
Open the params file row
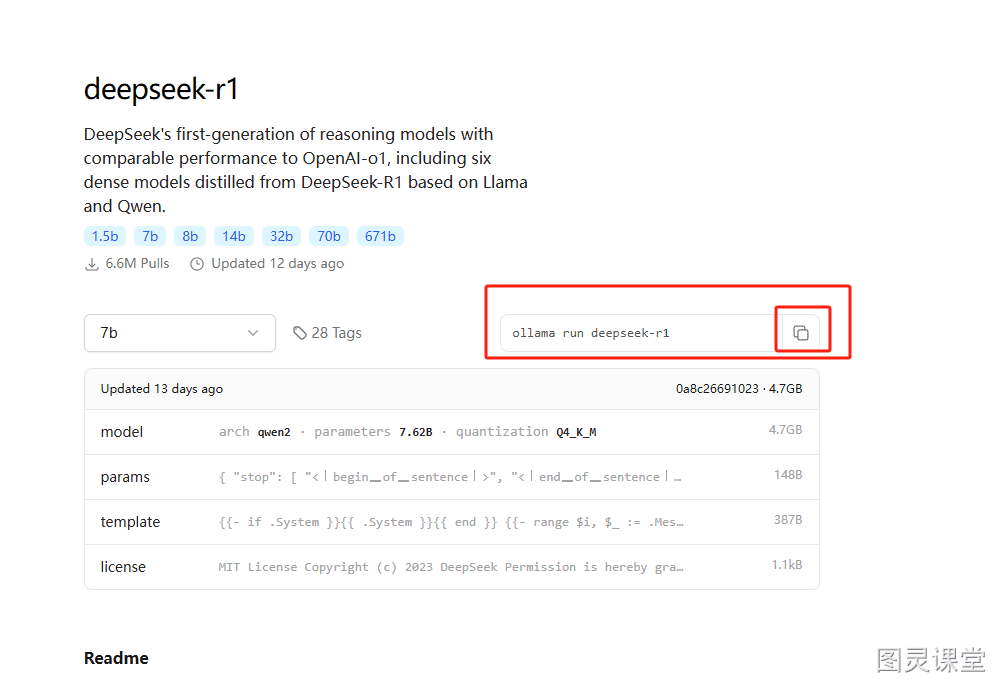(x=452, y=477)
